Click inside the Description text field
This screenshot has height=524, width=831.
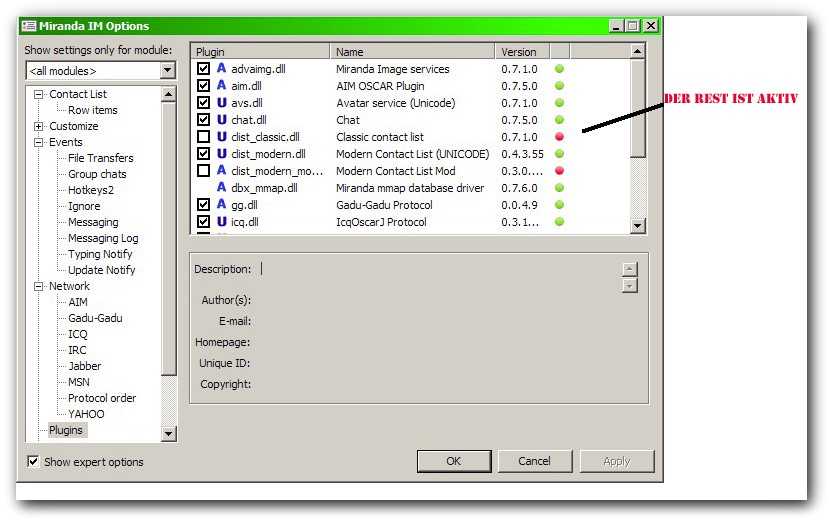tap(439, 277)
